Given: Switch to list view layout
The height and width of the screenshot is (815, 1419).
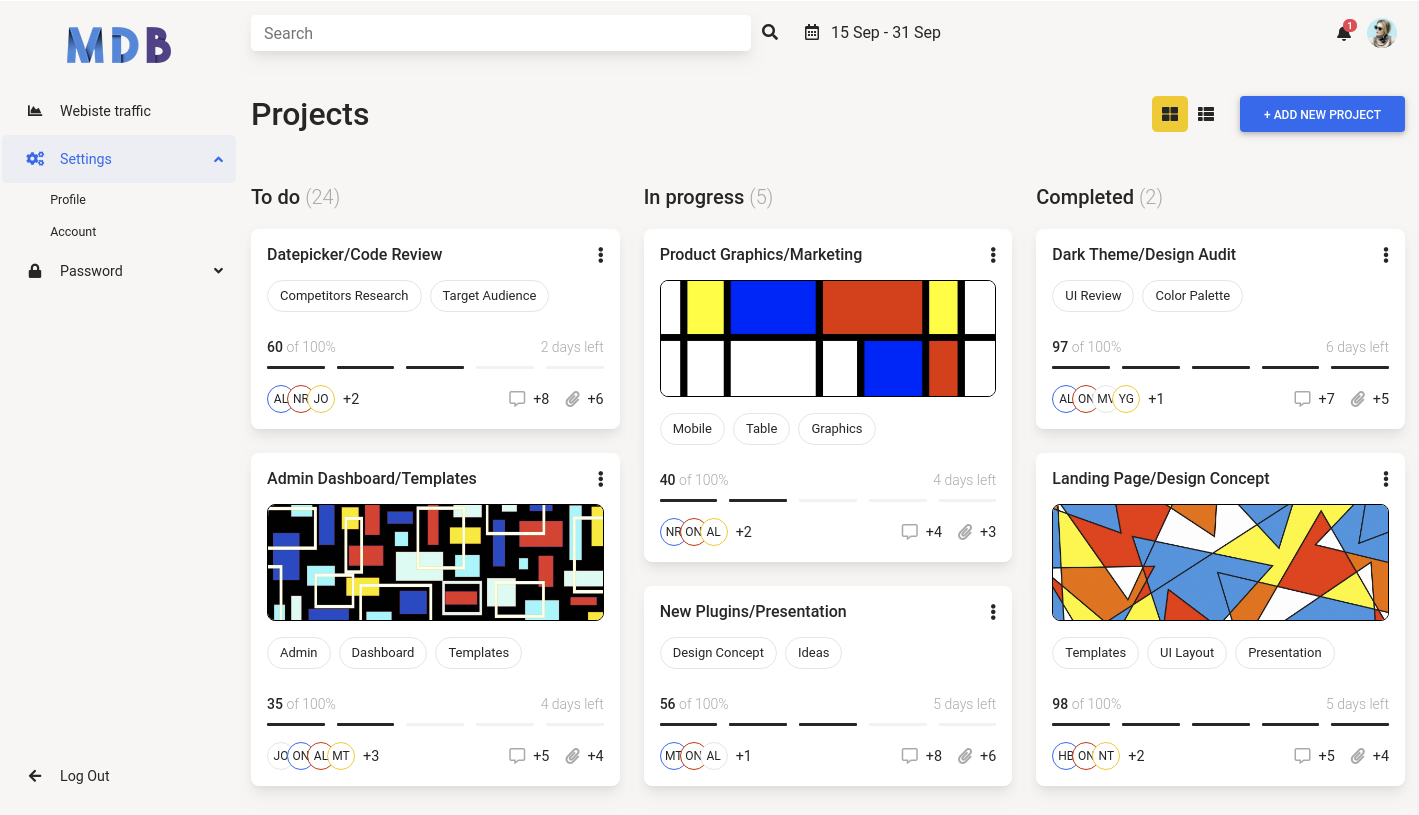Looking at the screenshot, I should coord(1206,114).
